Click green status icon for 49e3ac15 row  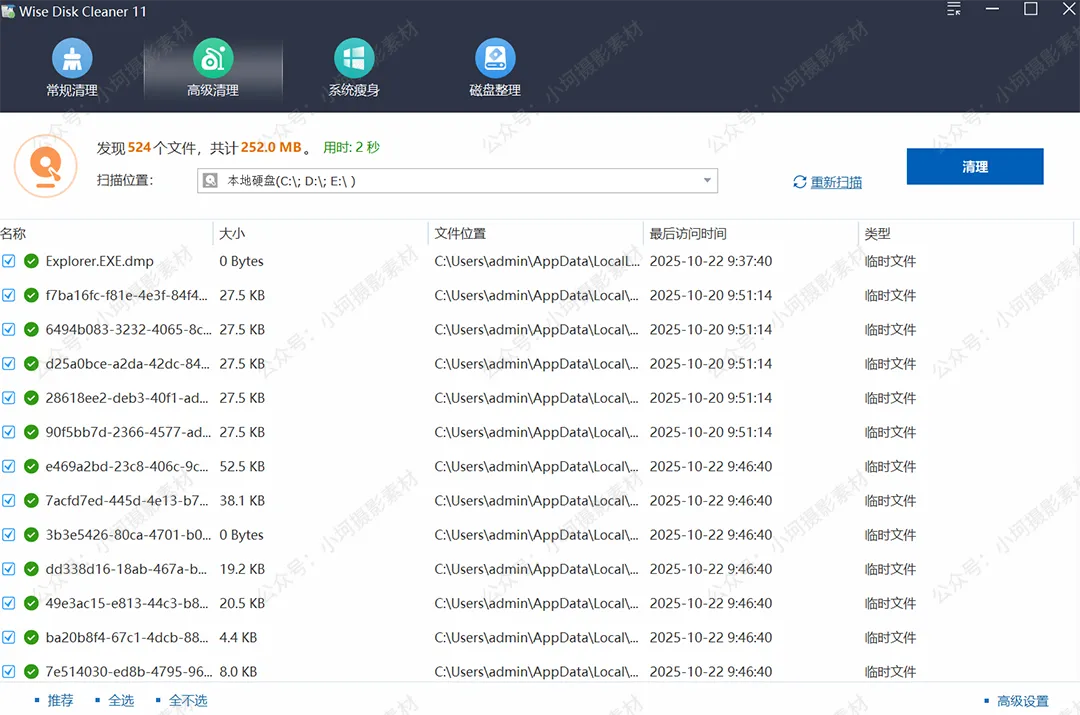point(31,603)
